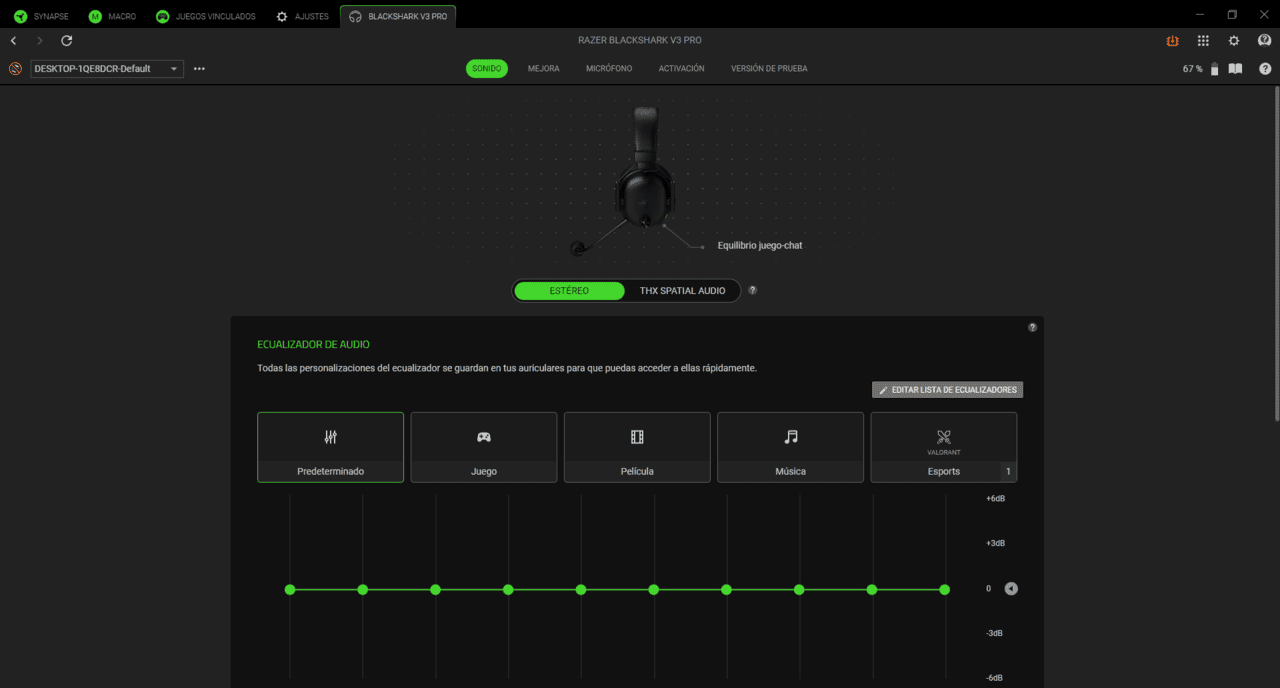Reset the equalizer with the 0 dB arrow icon
The height and width of the screenshot is (688, 1280).
coord(1011,589)
